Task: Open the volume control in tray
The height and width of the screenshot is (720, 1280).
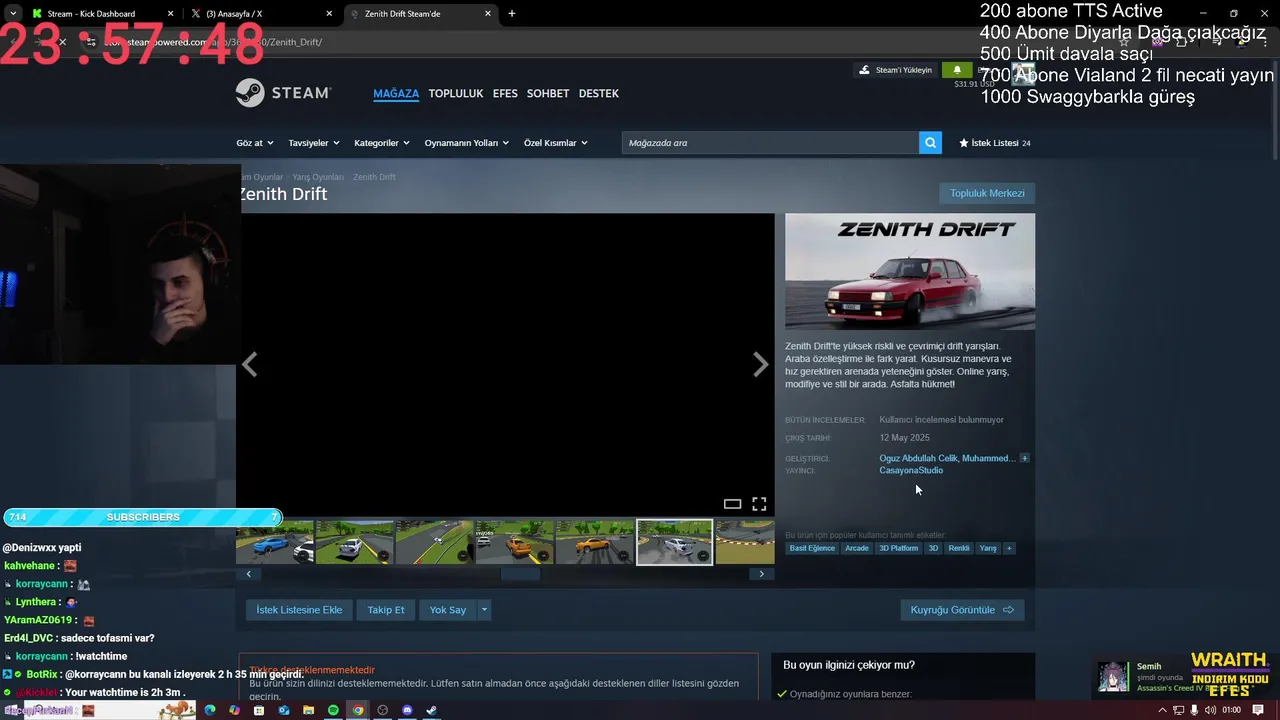Action: 1210,710
